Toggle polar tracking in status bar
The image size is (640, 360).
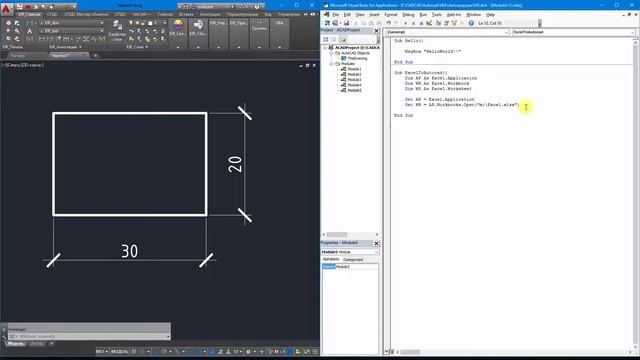pos(164,351)
